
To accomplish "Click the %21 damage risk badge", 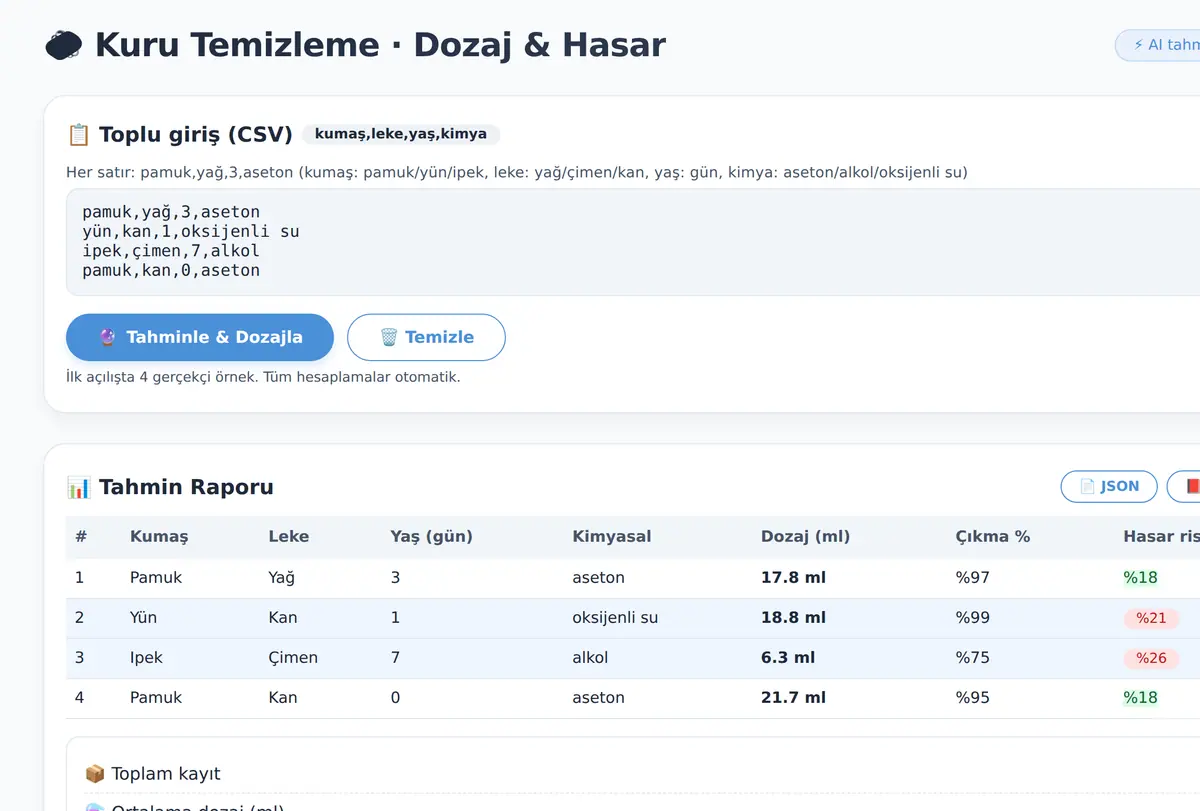I will (1151, 618).
